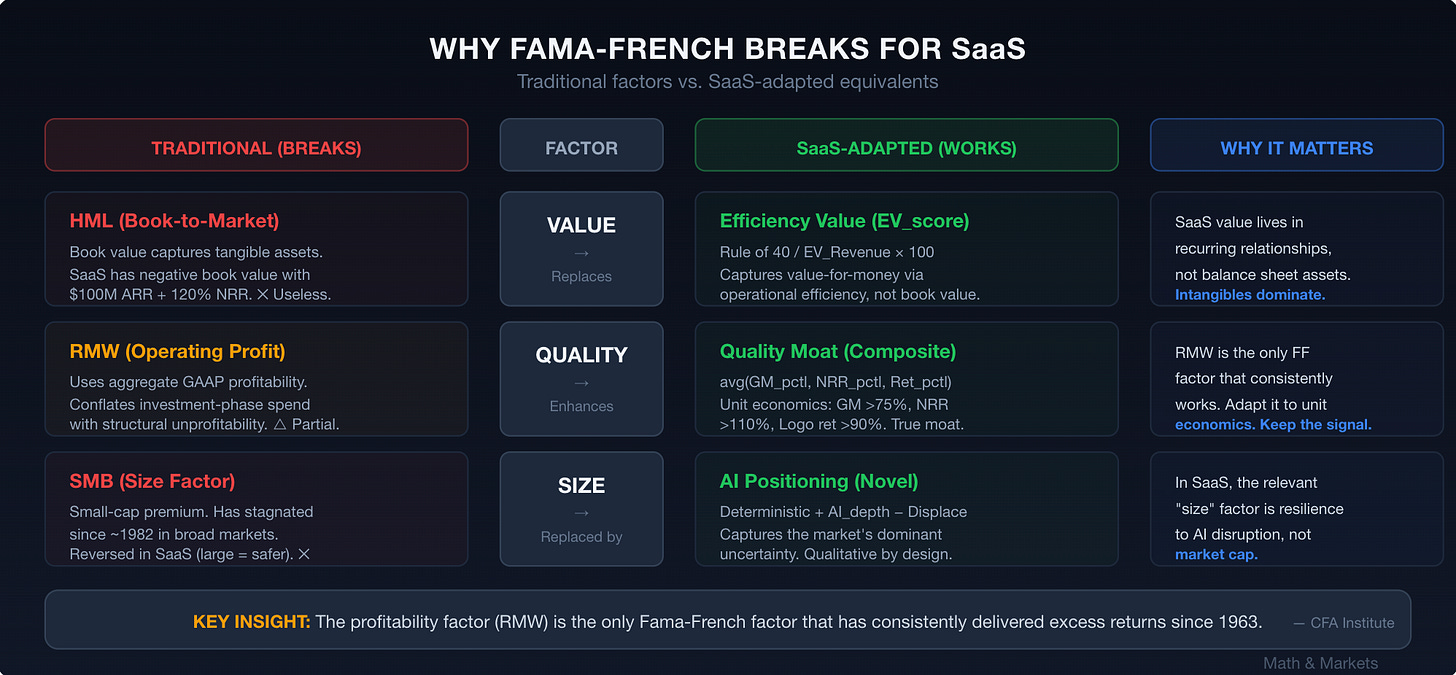This screenshot has height=675, width=1456.
Task: Select the Quality Moat (Composite) card
Action: (906, 379)
